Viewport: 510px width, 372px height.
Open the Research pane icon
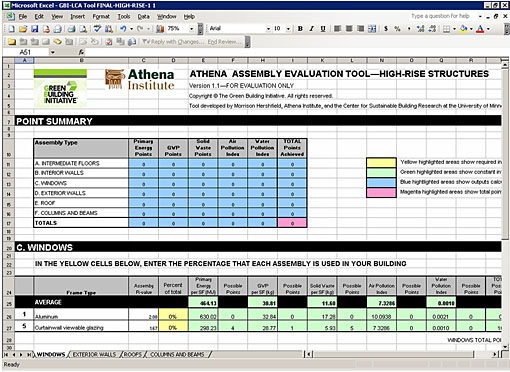109,29
